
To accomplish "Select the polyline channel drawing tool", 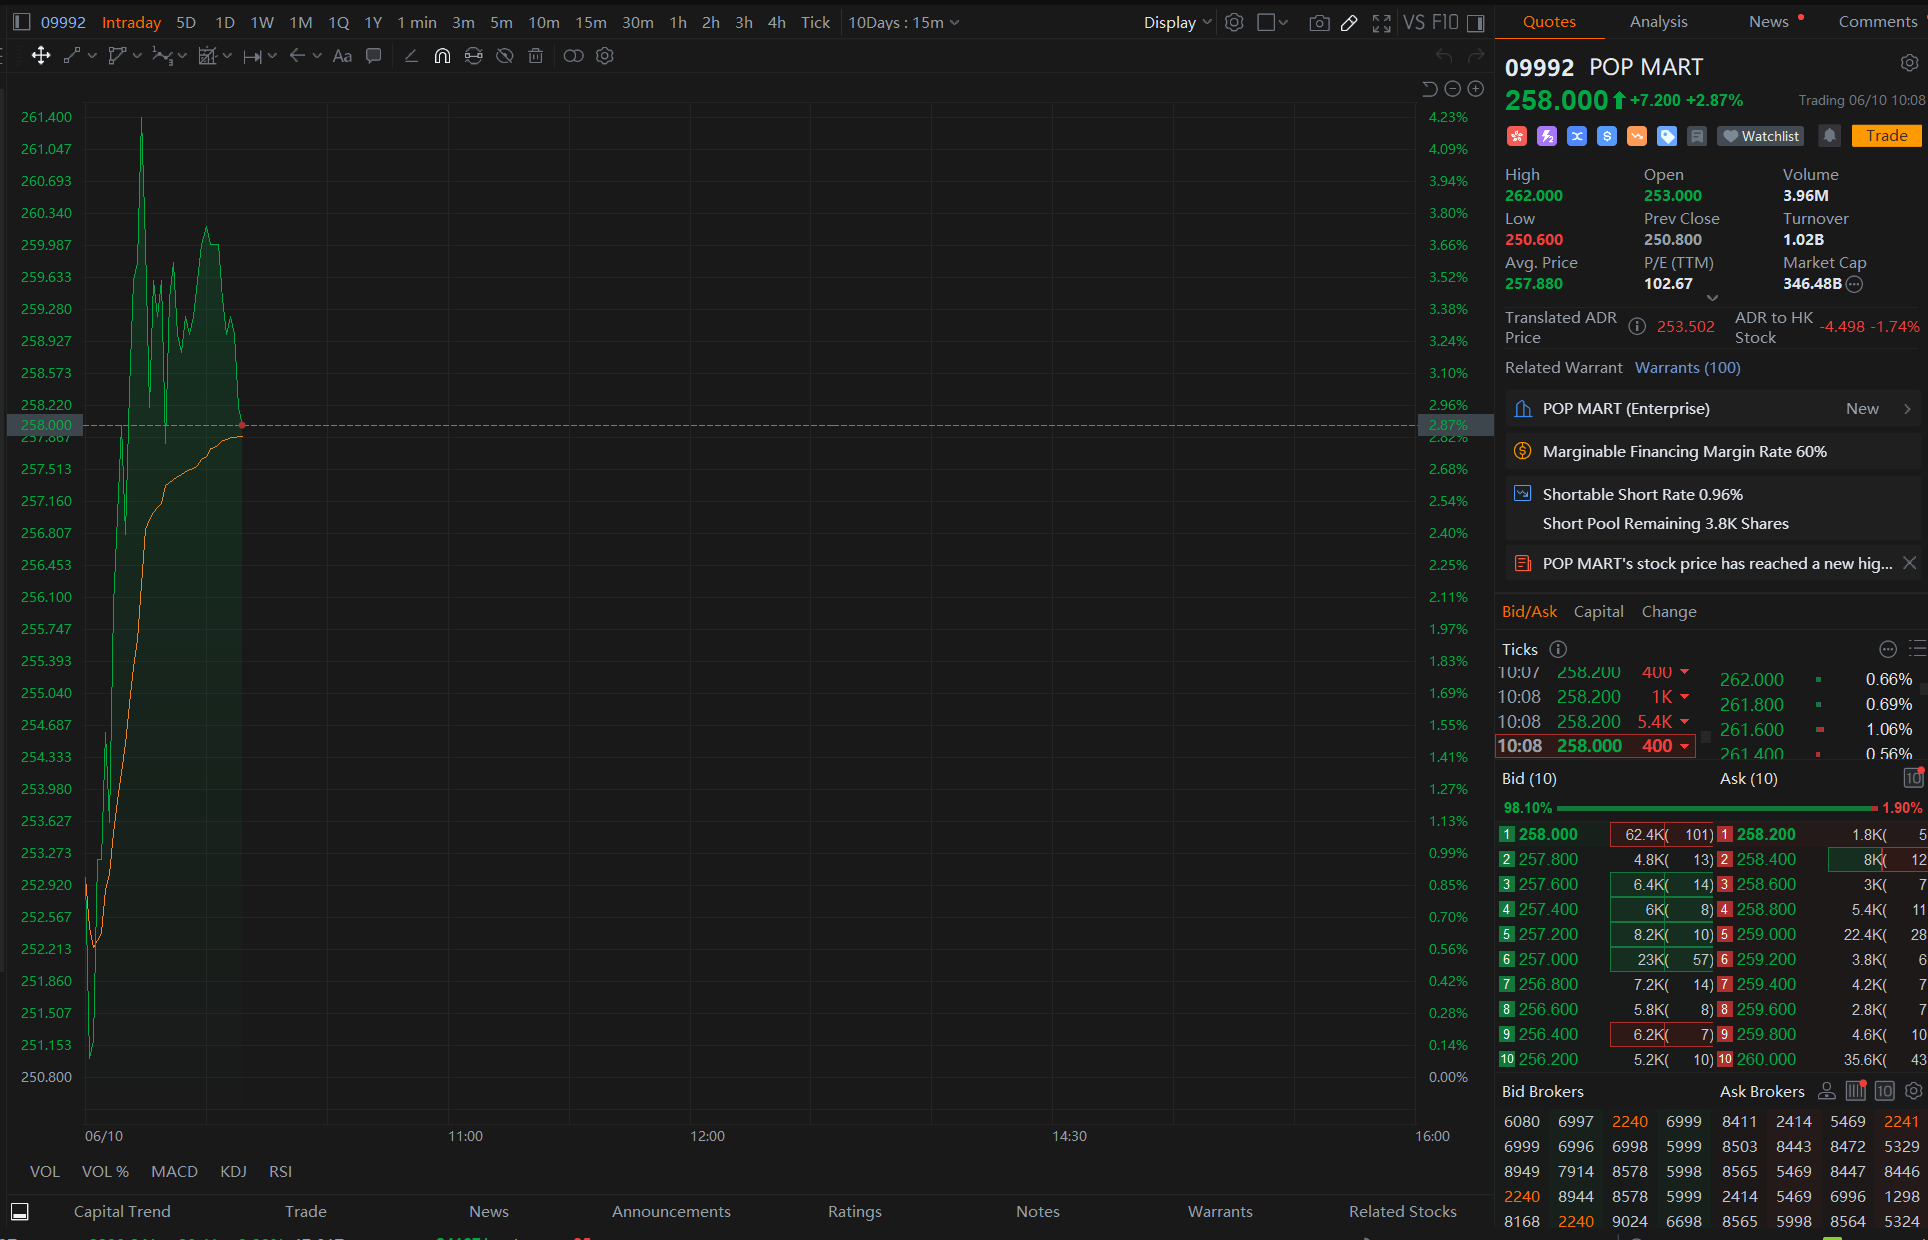I will point(117,56).
